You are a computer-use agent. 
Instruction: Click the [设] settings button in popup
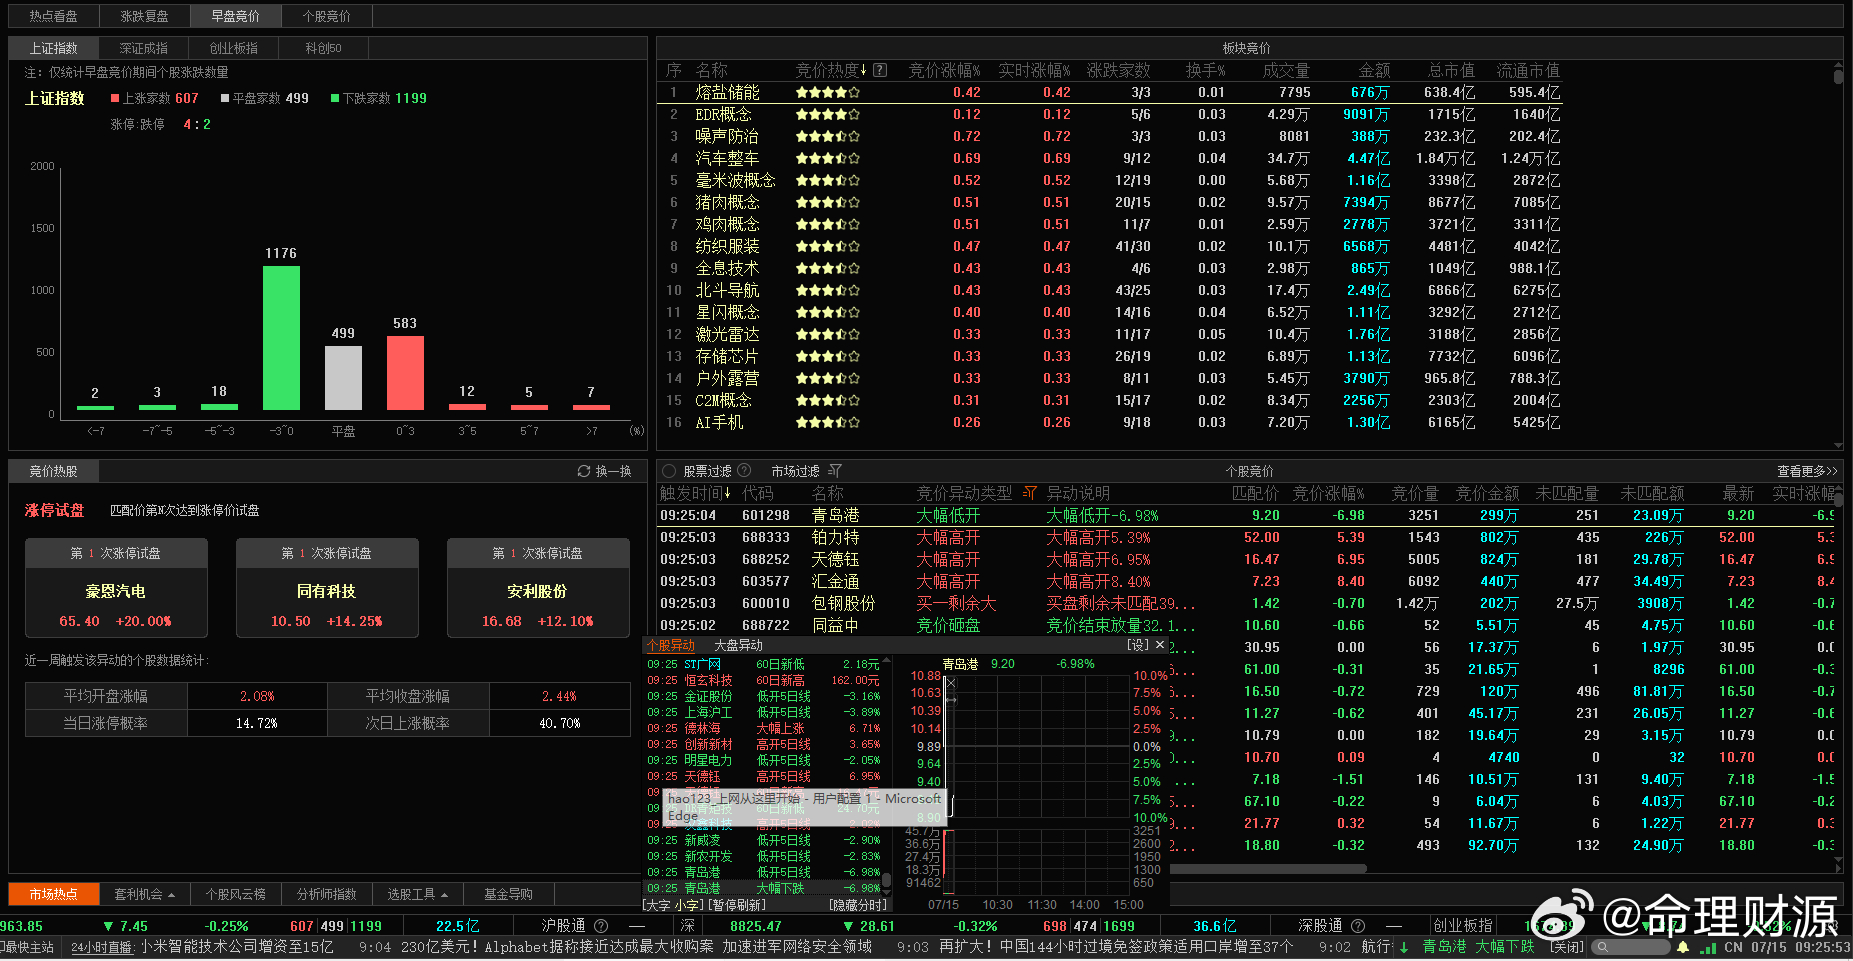click(1138, 645)
